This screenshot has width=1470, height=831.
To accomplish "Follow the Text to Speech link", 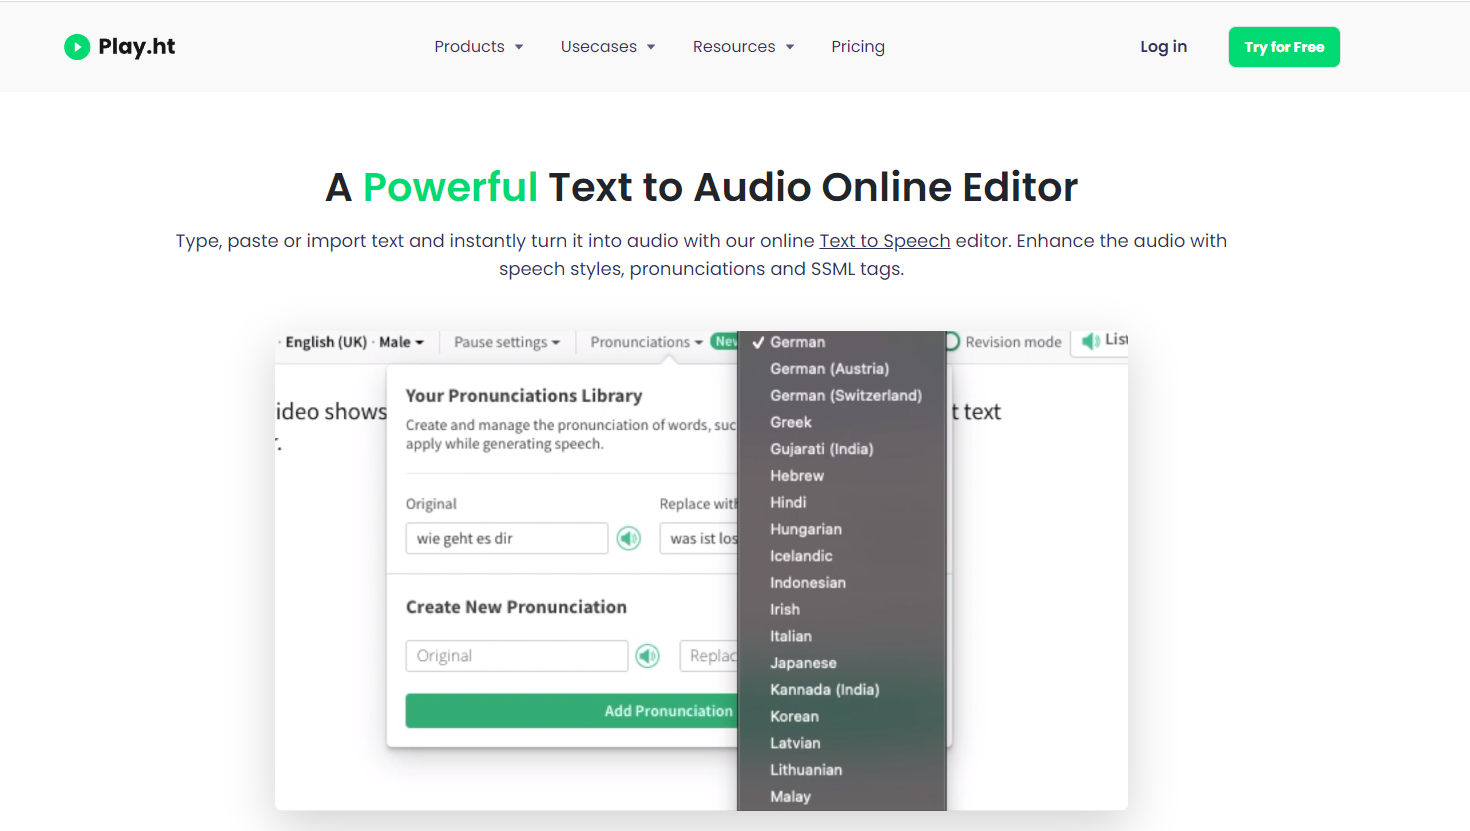I will coord(885,241).
